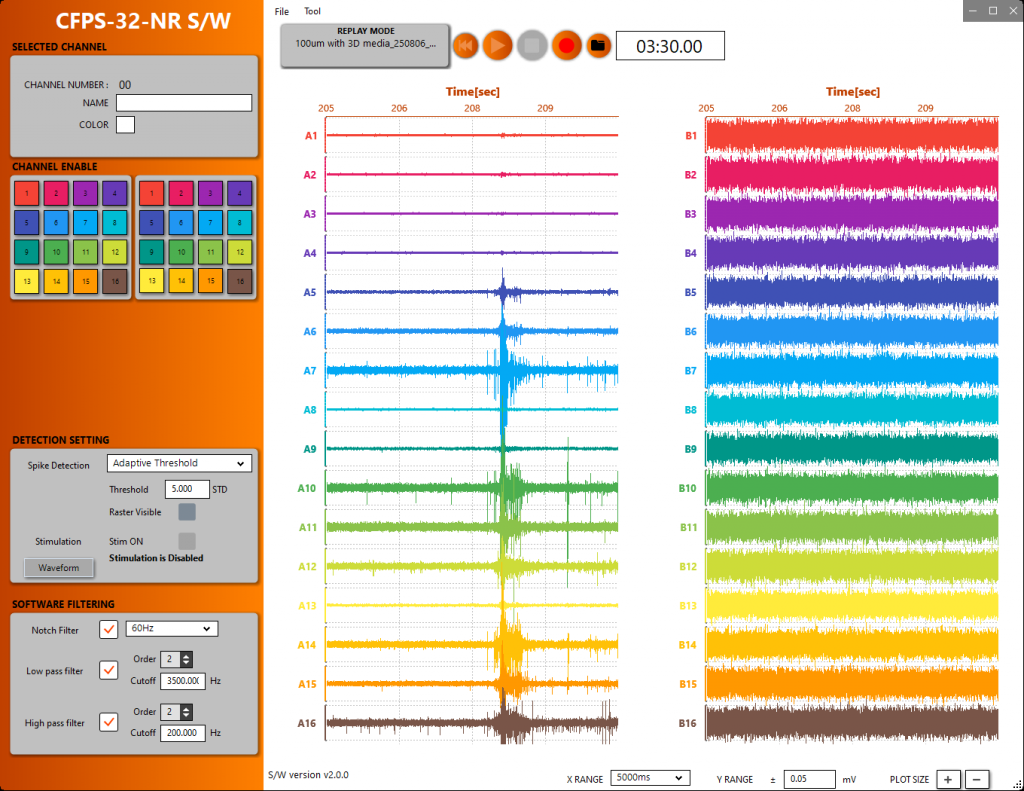Open the Tool menu
This screenshot has width=1024, height=791.
(x=312, y=11)
